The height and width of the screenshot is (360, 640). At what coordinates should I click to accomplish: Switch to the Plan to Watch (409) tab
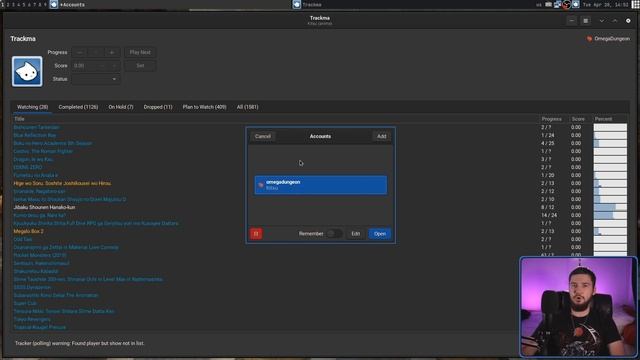click(204, 107)
